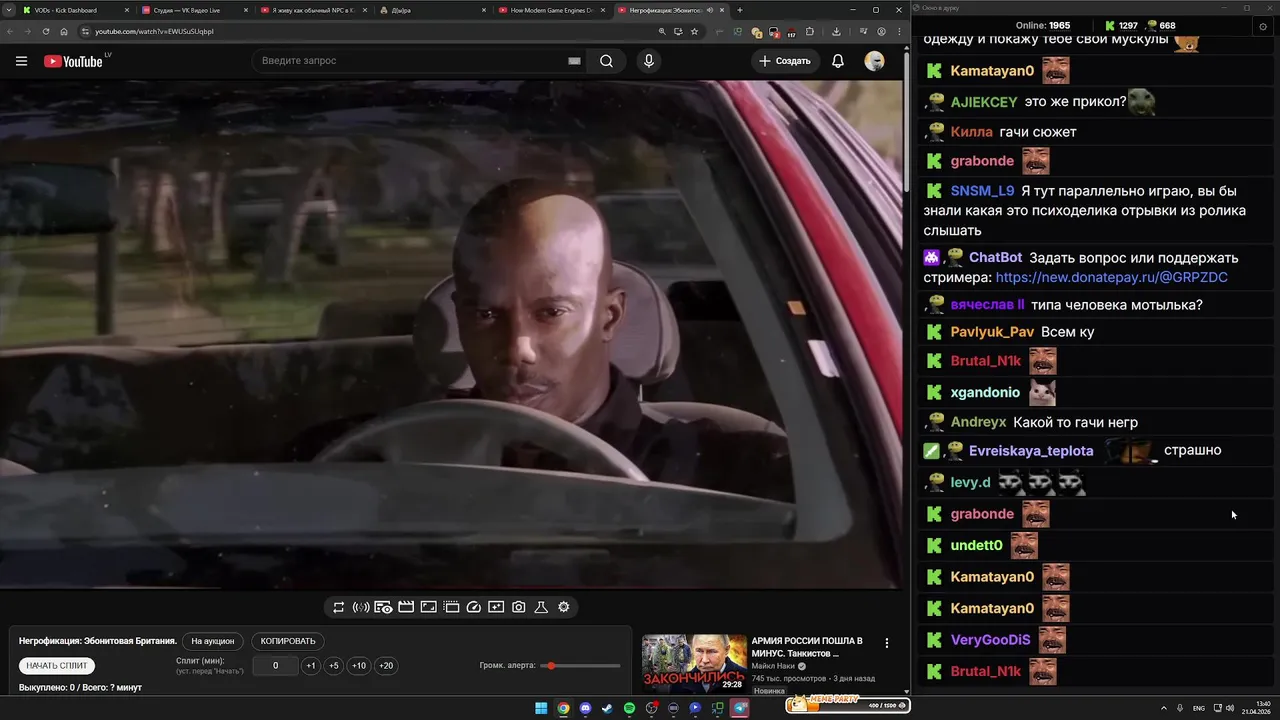Open YouTube notifications bell
This screenshot has width=1280, height=720.
[x=838, y=61]
